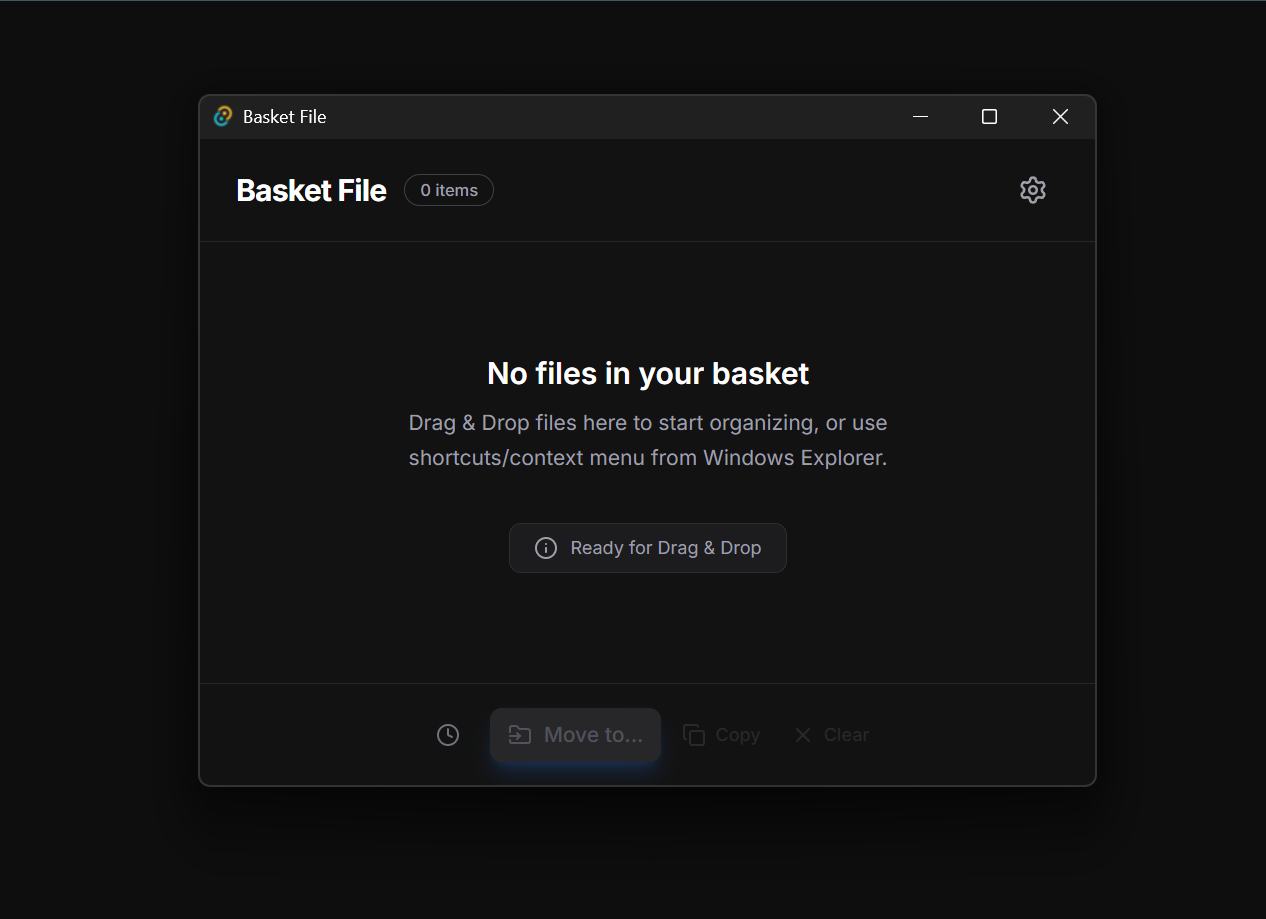Open history with the clock icon

coord(448,735)
